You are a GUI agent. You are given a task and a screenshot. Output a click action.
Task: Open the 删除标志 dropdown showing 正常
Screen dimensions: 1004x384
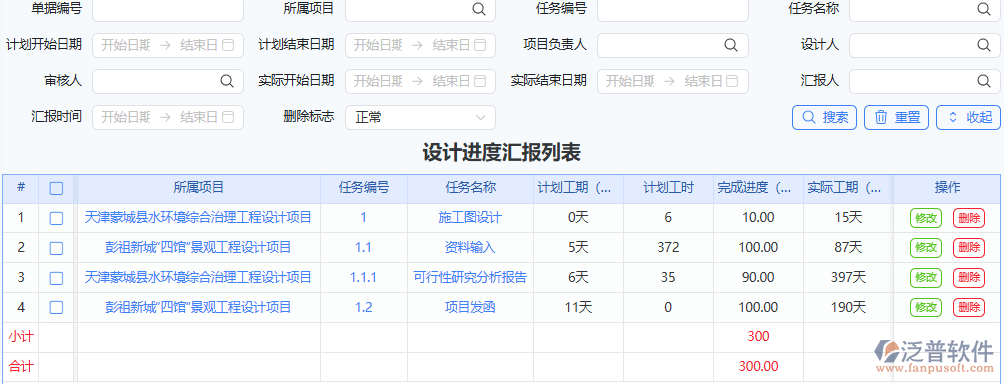(420, 117)
